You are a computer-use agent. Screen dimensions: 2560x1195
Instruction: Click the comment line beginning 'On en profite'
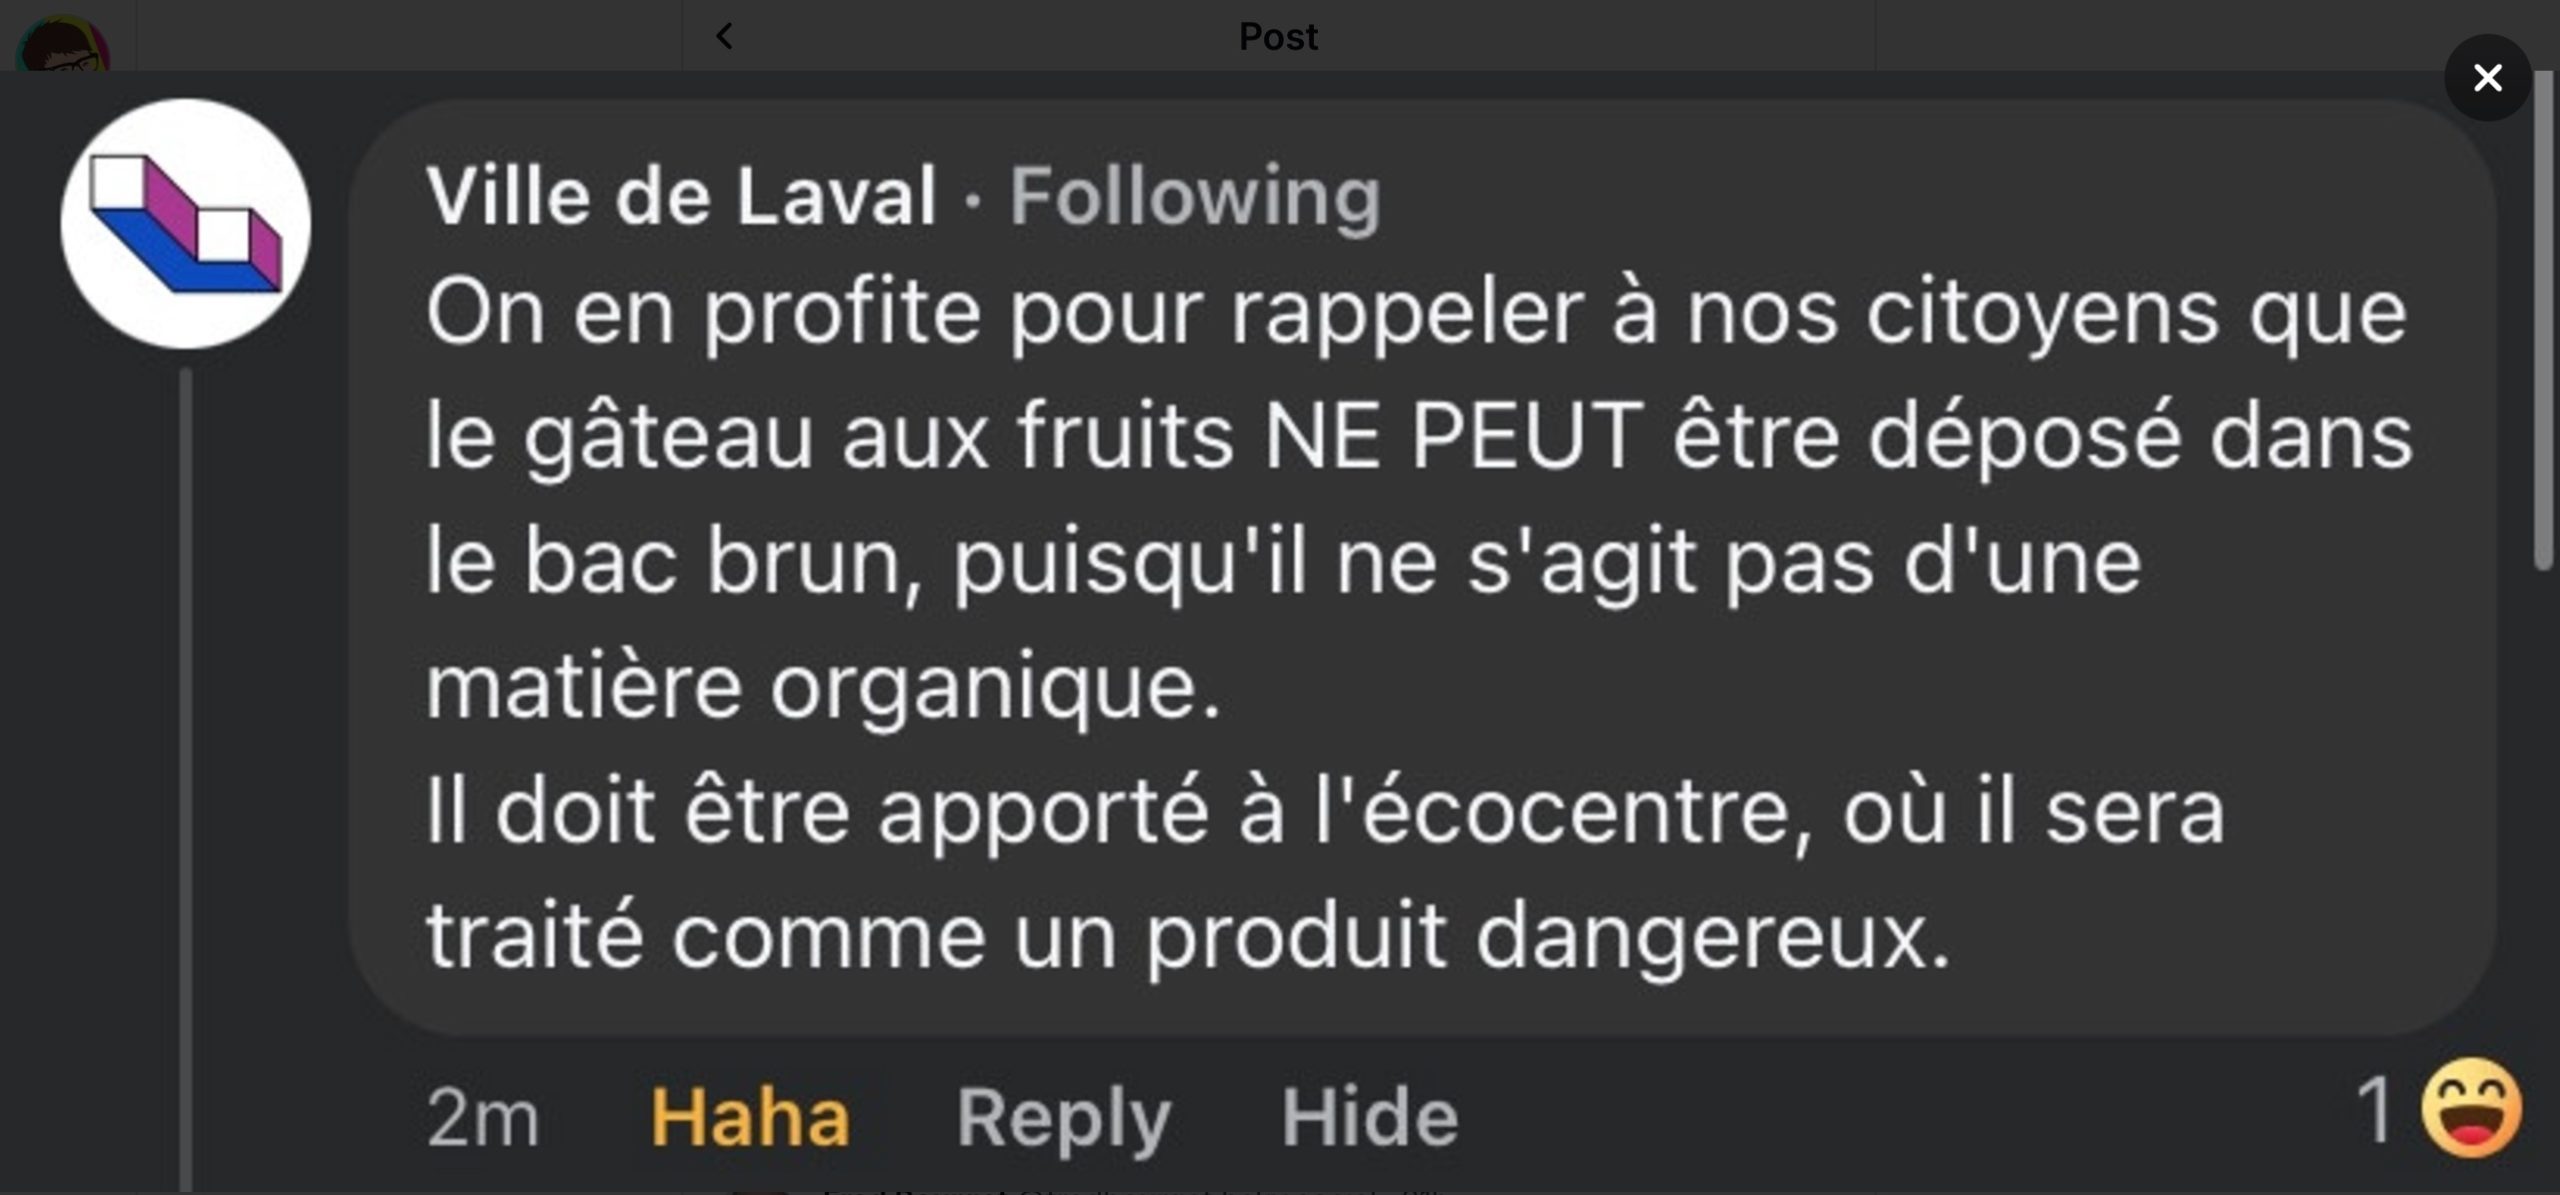[1416, 314]
